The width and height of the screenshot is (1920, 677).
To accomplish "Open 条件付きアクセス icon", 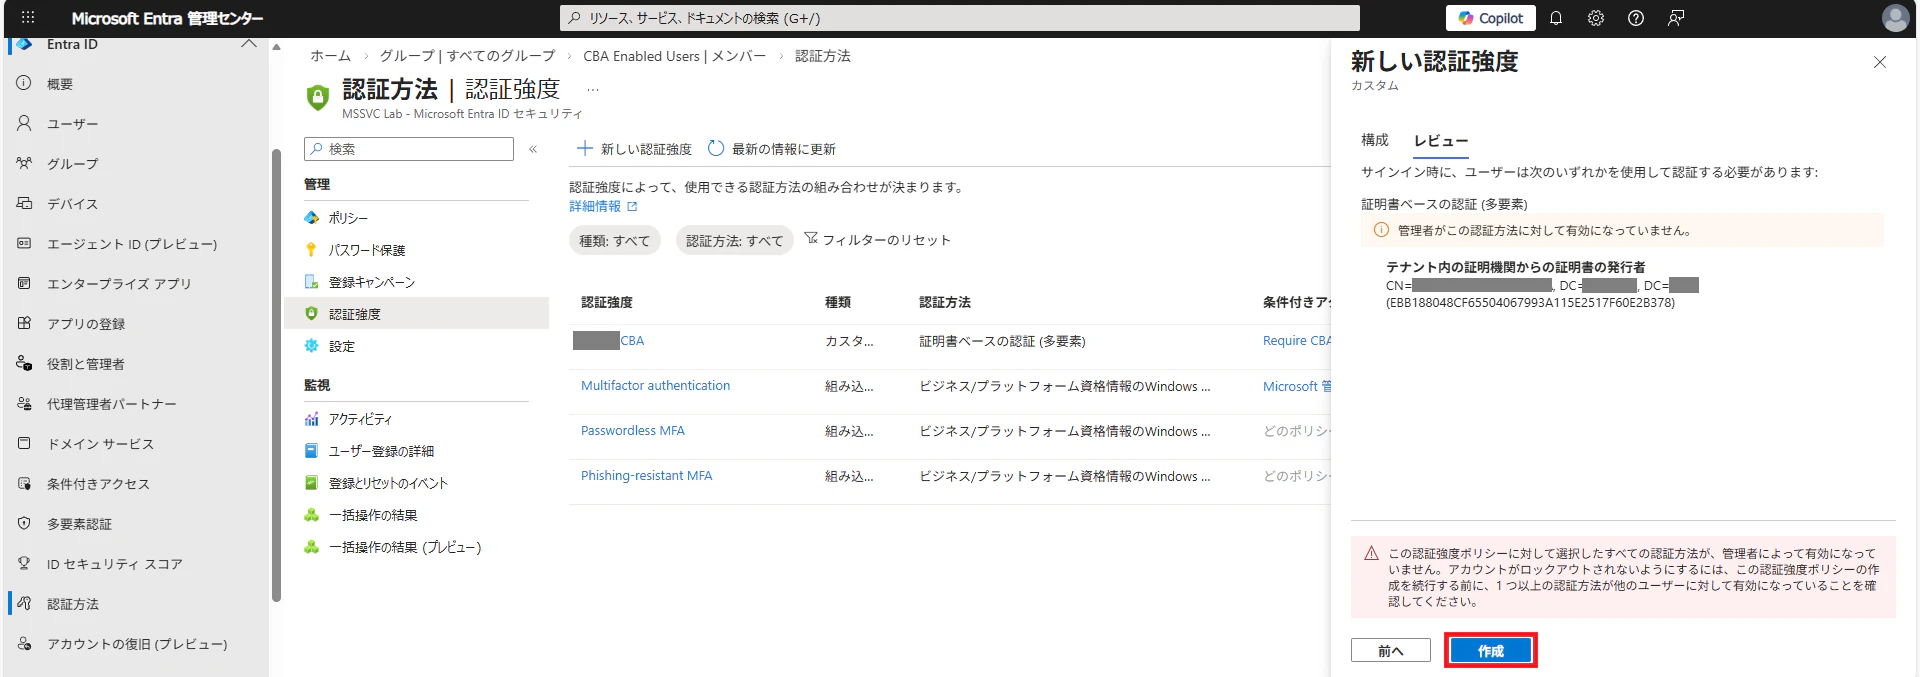I will coord(24,483).
